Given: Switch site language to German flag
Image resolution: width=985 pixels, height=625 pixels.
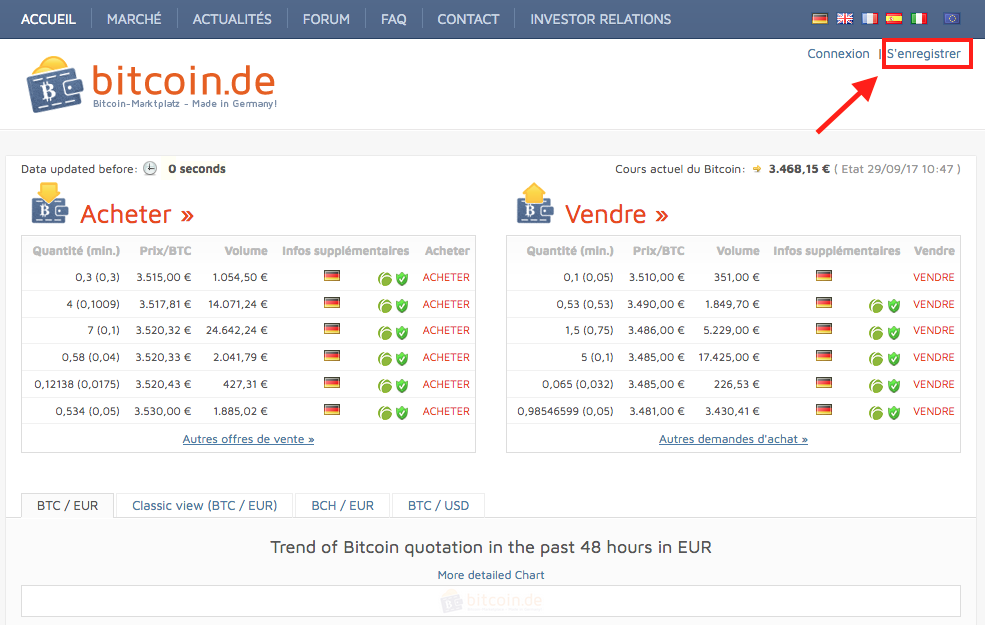Looking at the screenshot, I should [x=820, y=19].
